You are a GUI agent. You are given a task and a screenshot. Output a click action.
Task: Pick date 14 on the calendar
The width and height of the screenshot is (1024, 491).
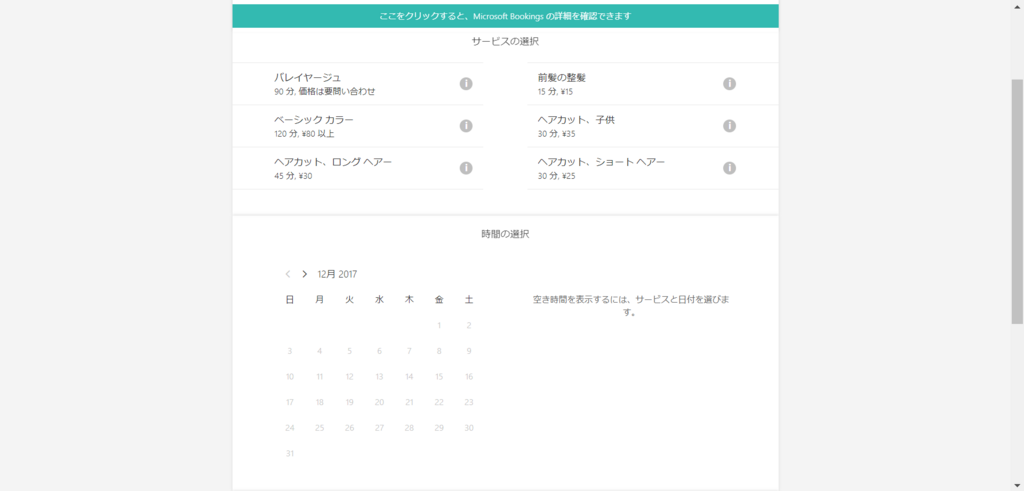409,377
